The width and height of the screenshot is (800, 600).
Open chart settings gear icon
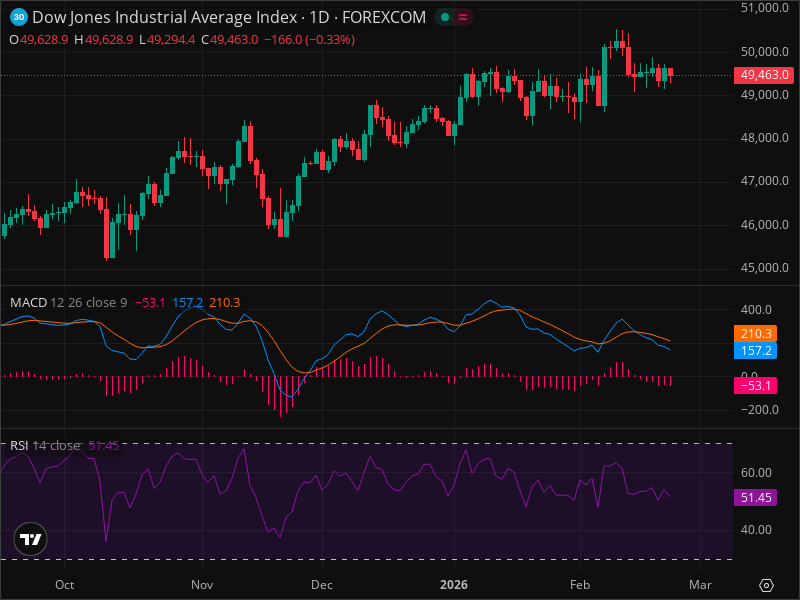coord(766,585)
